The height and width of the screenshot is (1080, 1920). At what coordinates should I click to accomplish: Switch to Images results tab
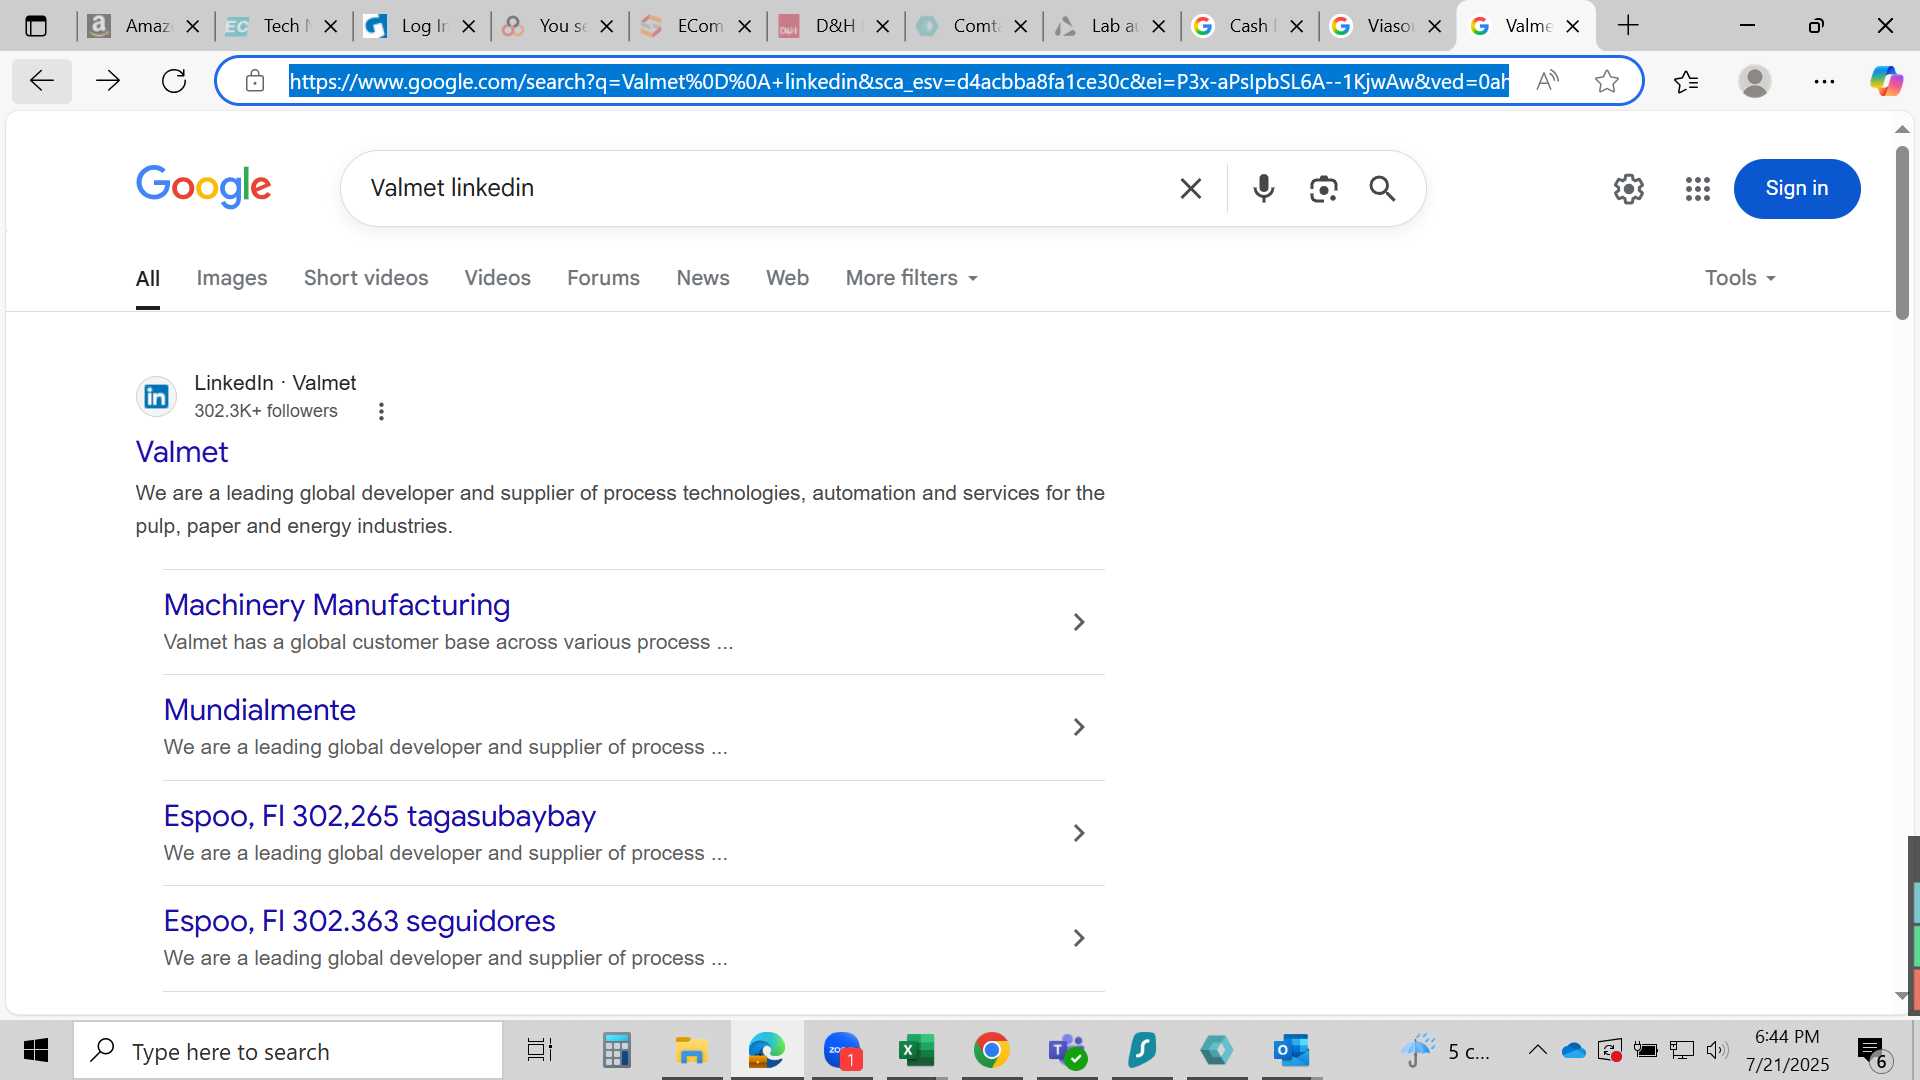pos(232,278)
